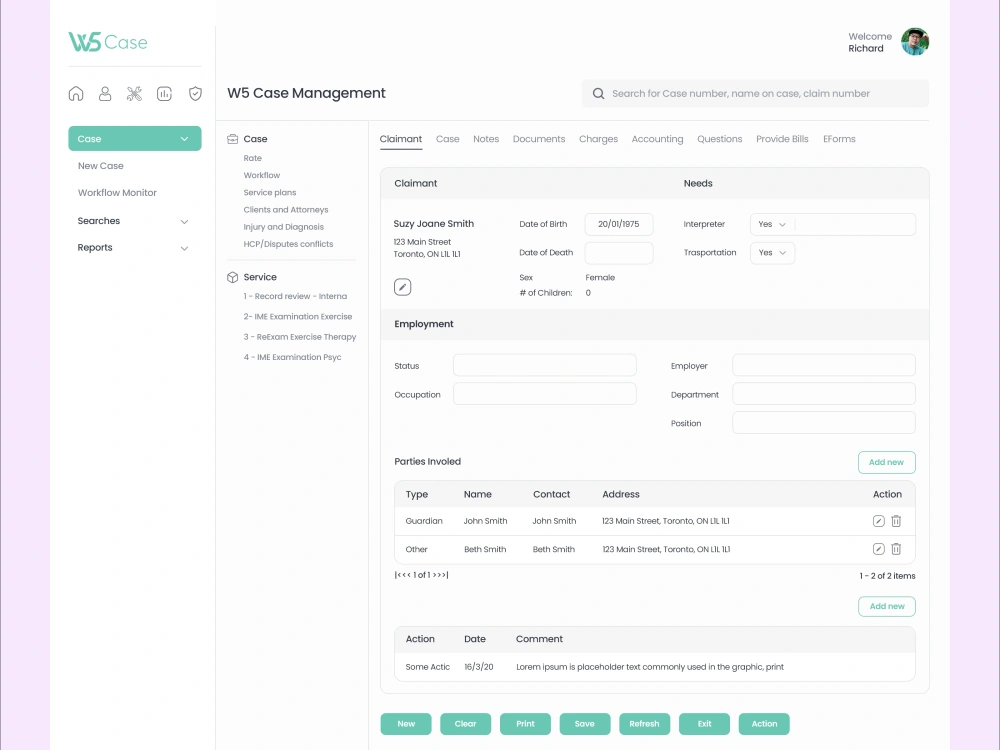Select the shield verification icon
Viewport: 1000px width, 750px height.
(195, 93)
